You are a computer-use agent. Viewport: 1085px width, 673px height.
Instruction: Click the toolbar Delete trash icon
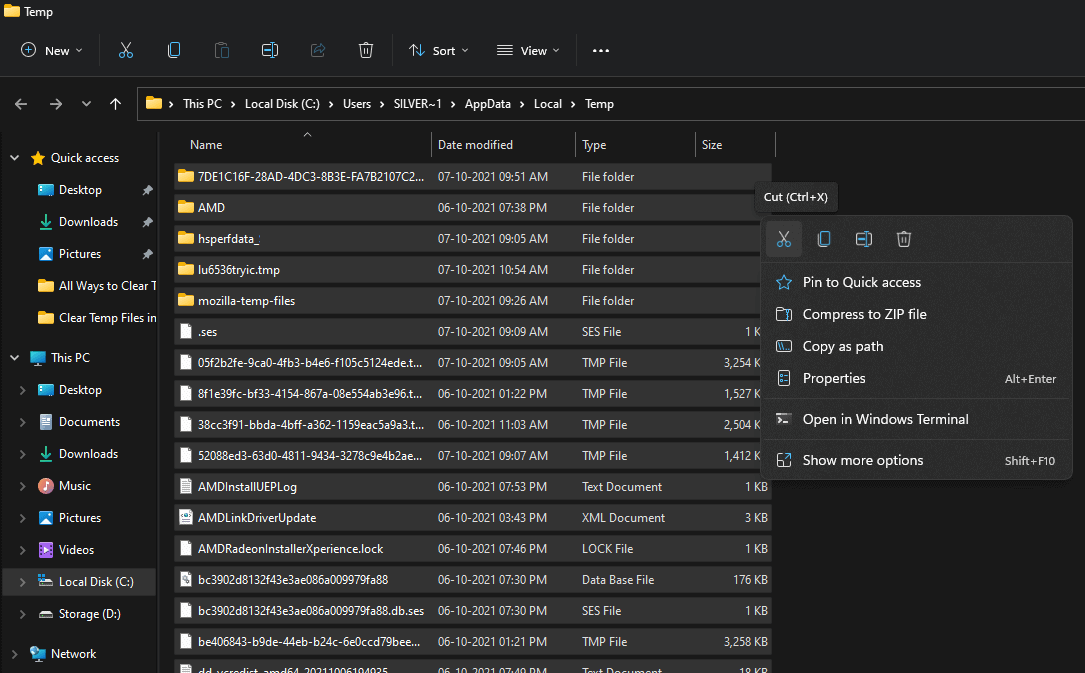click(x=366, y=50)
